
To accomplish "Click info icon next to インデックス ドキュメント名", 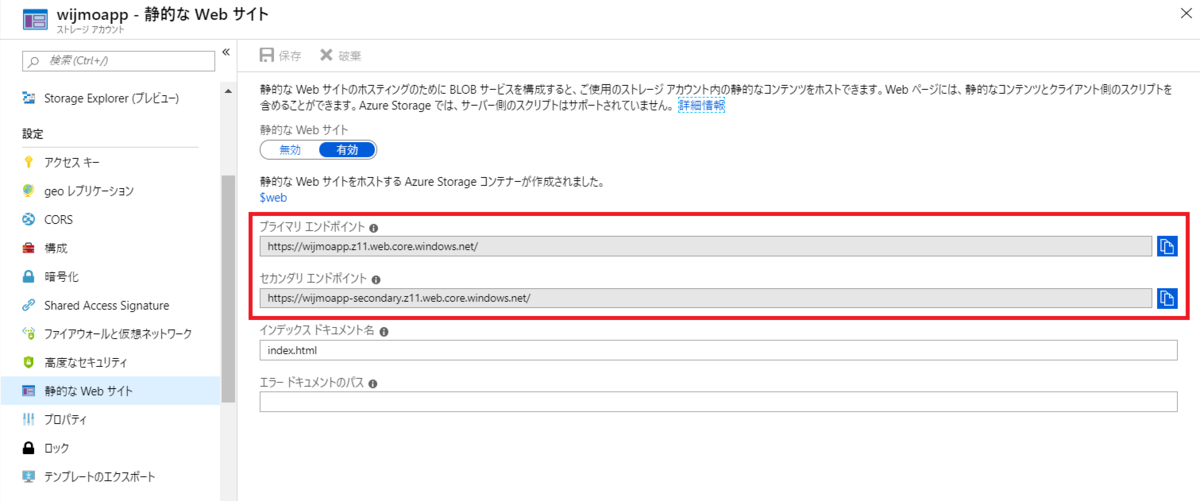I will click(384, 331).
